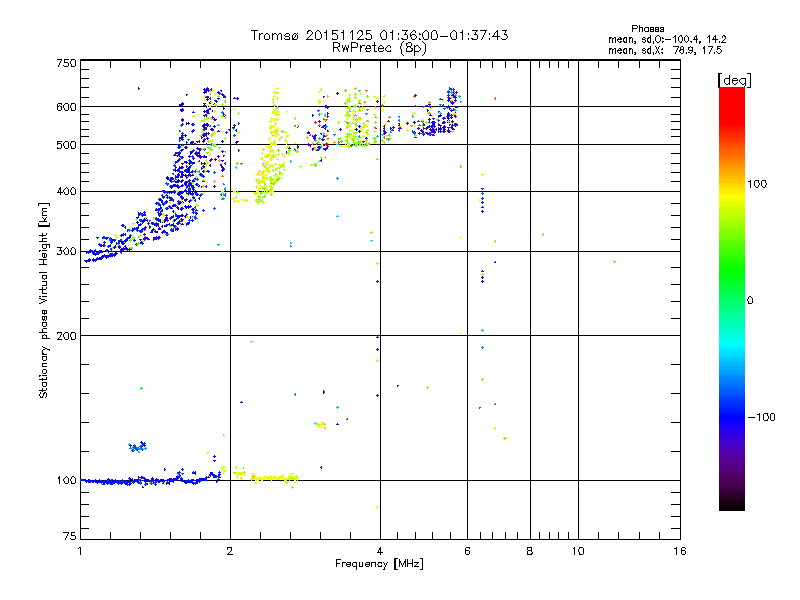Click the "Stationary phase Virtual Height [km]" axis label
The image size is (800, 600).
[44, 300]
